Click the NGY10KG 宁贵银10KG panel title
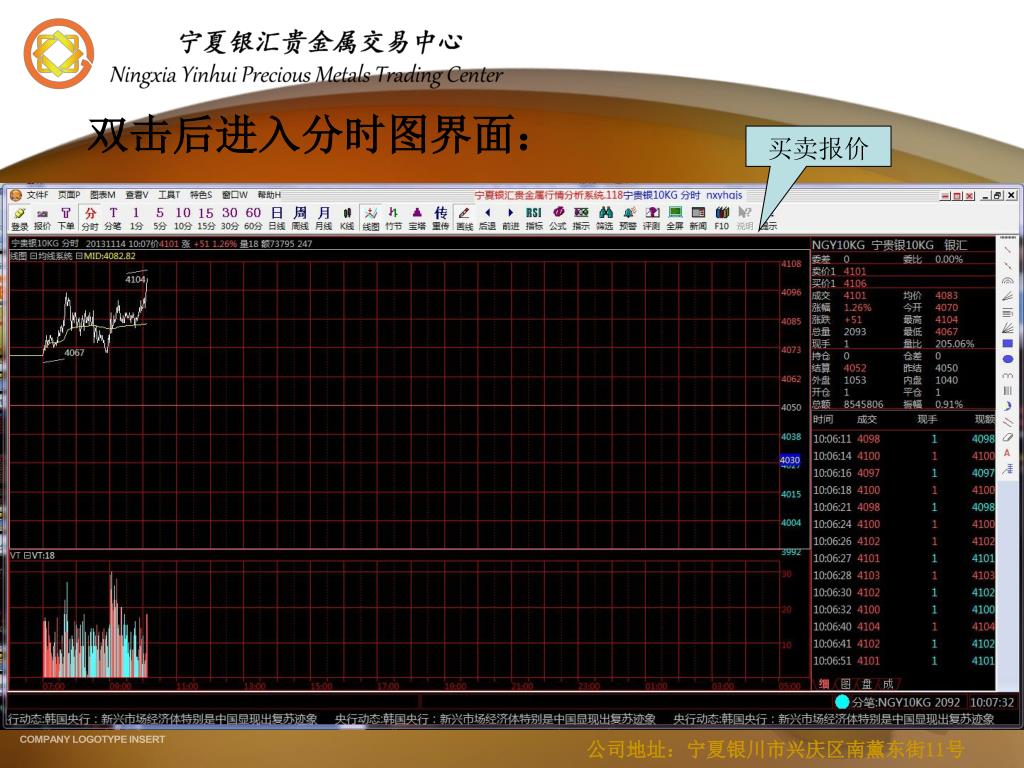Image resolution: width=1024 pixels, height=768 pixels. tap(889, 245)
